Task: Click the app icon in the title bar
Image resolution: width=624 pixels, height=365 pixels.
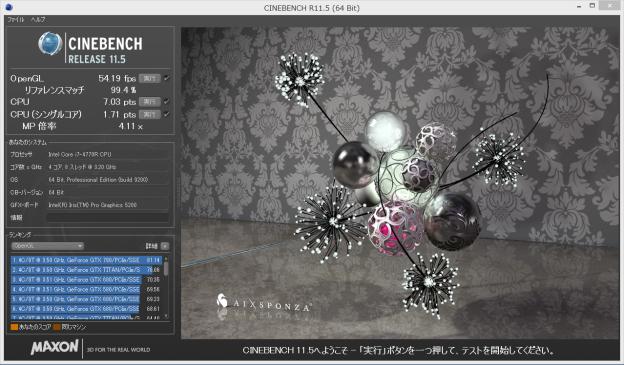Action: coord(9,7)
